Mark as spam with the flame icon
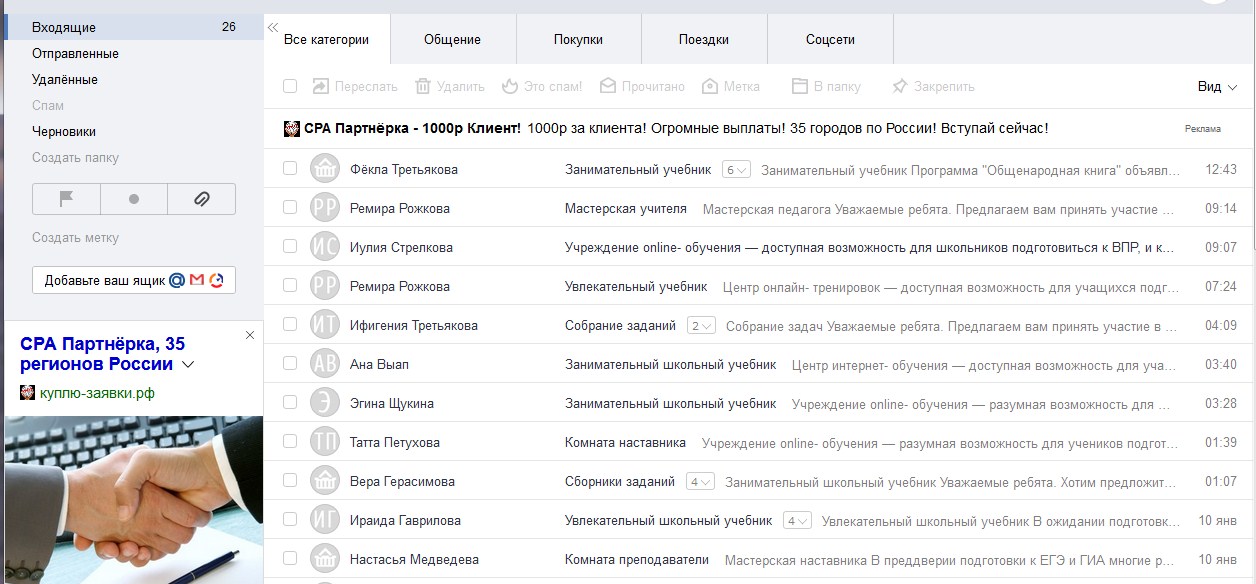The height and width of the screenshot is (584, 1256). pos(510,87)
